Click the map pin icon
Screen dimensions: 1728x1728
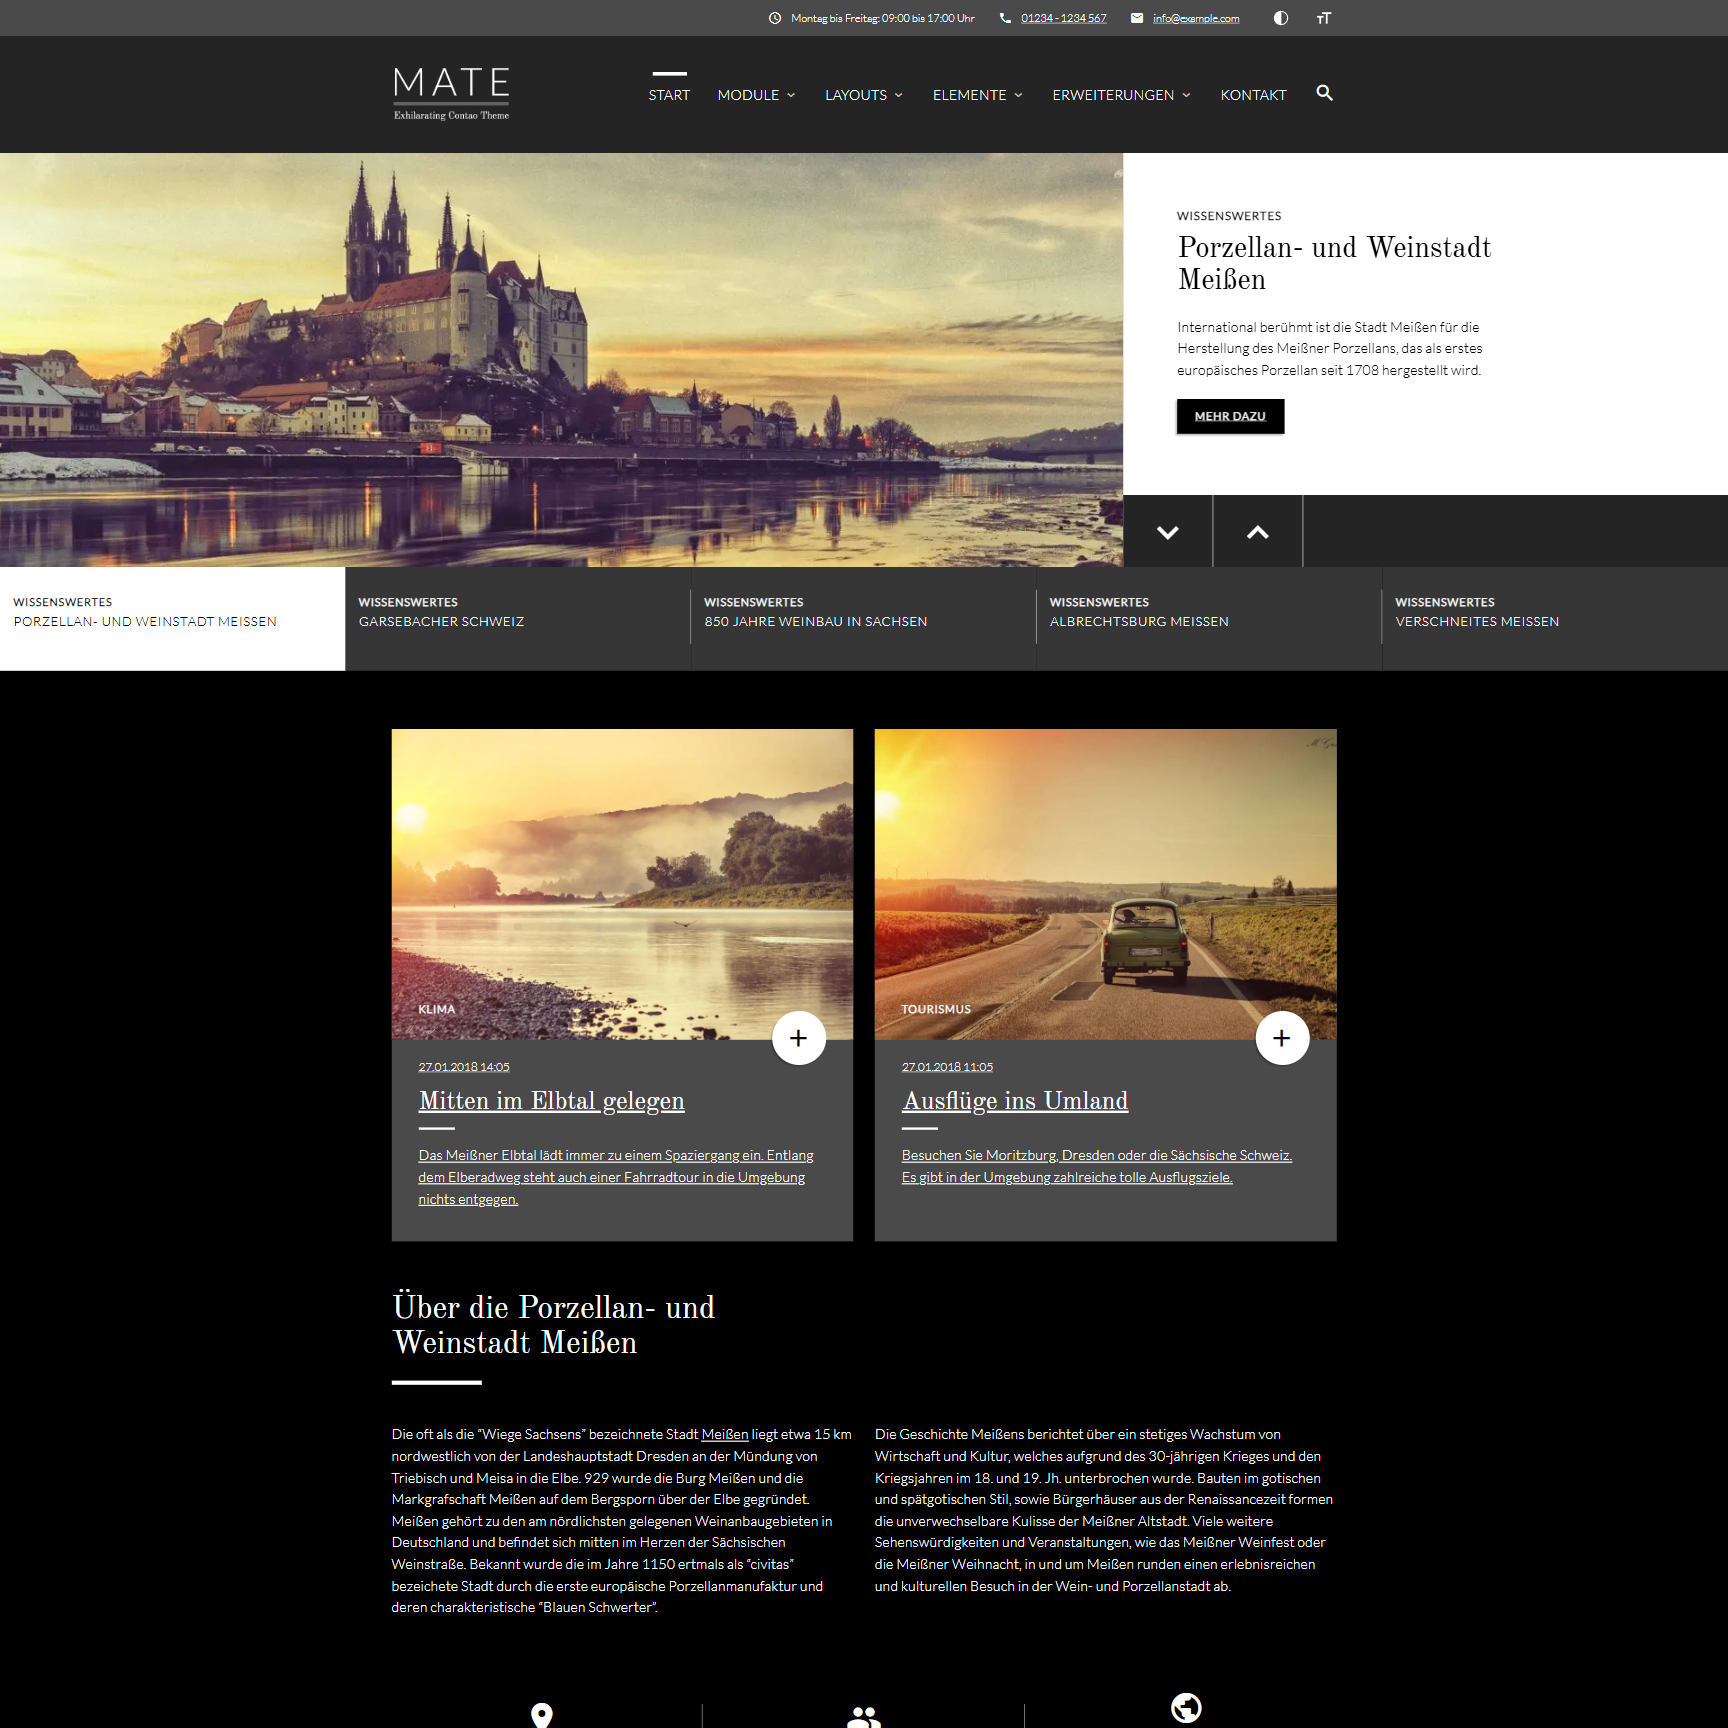coord(541,1714)
